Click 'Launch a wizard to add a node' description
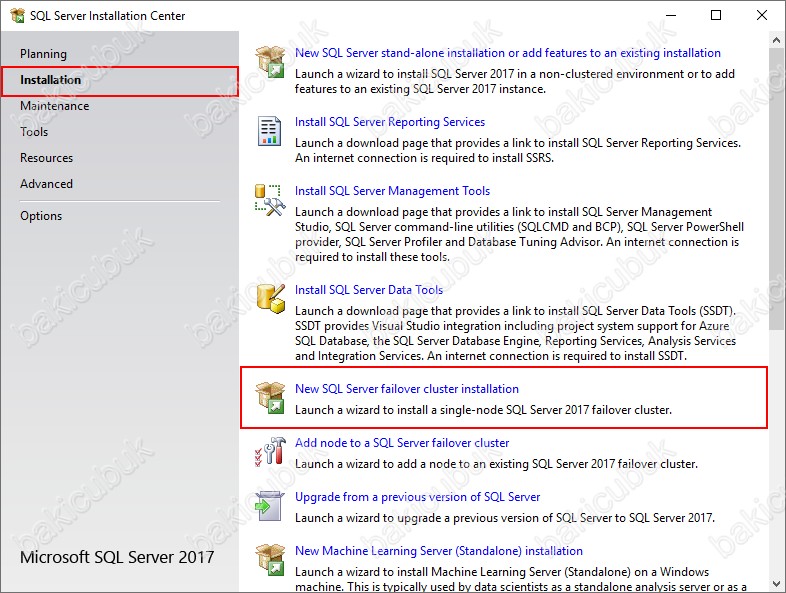 (x=496, y=464)
